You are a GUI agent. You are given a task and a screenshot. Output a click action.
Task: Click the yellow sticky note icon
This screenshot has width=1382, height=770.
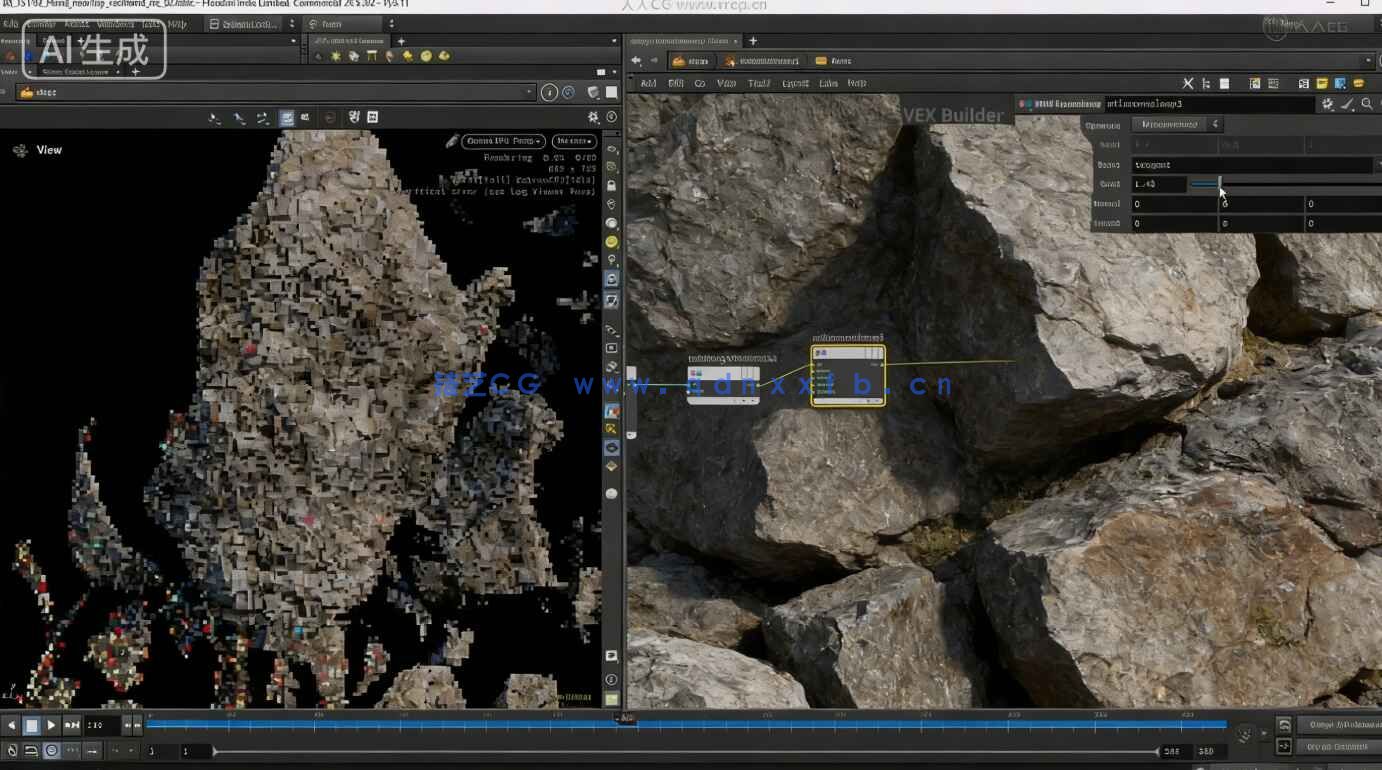click(x=1321, y=83)
